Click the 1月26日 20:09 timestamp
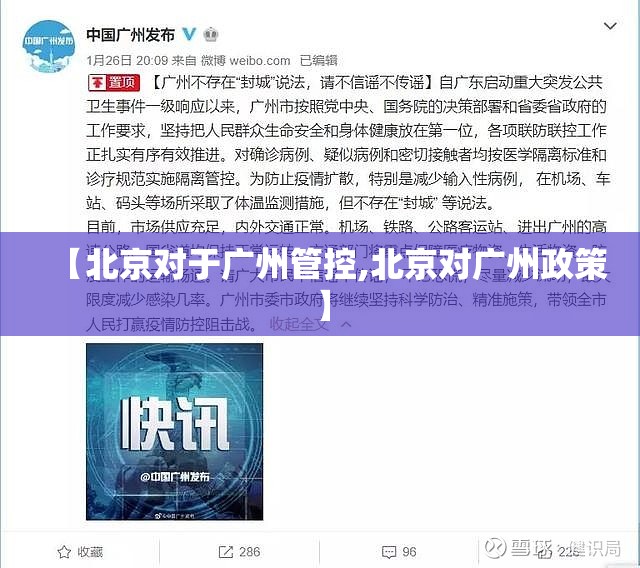This screenshot has height=568, width=640. click(127, 61)
